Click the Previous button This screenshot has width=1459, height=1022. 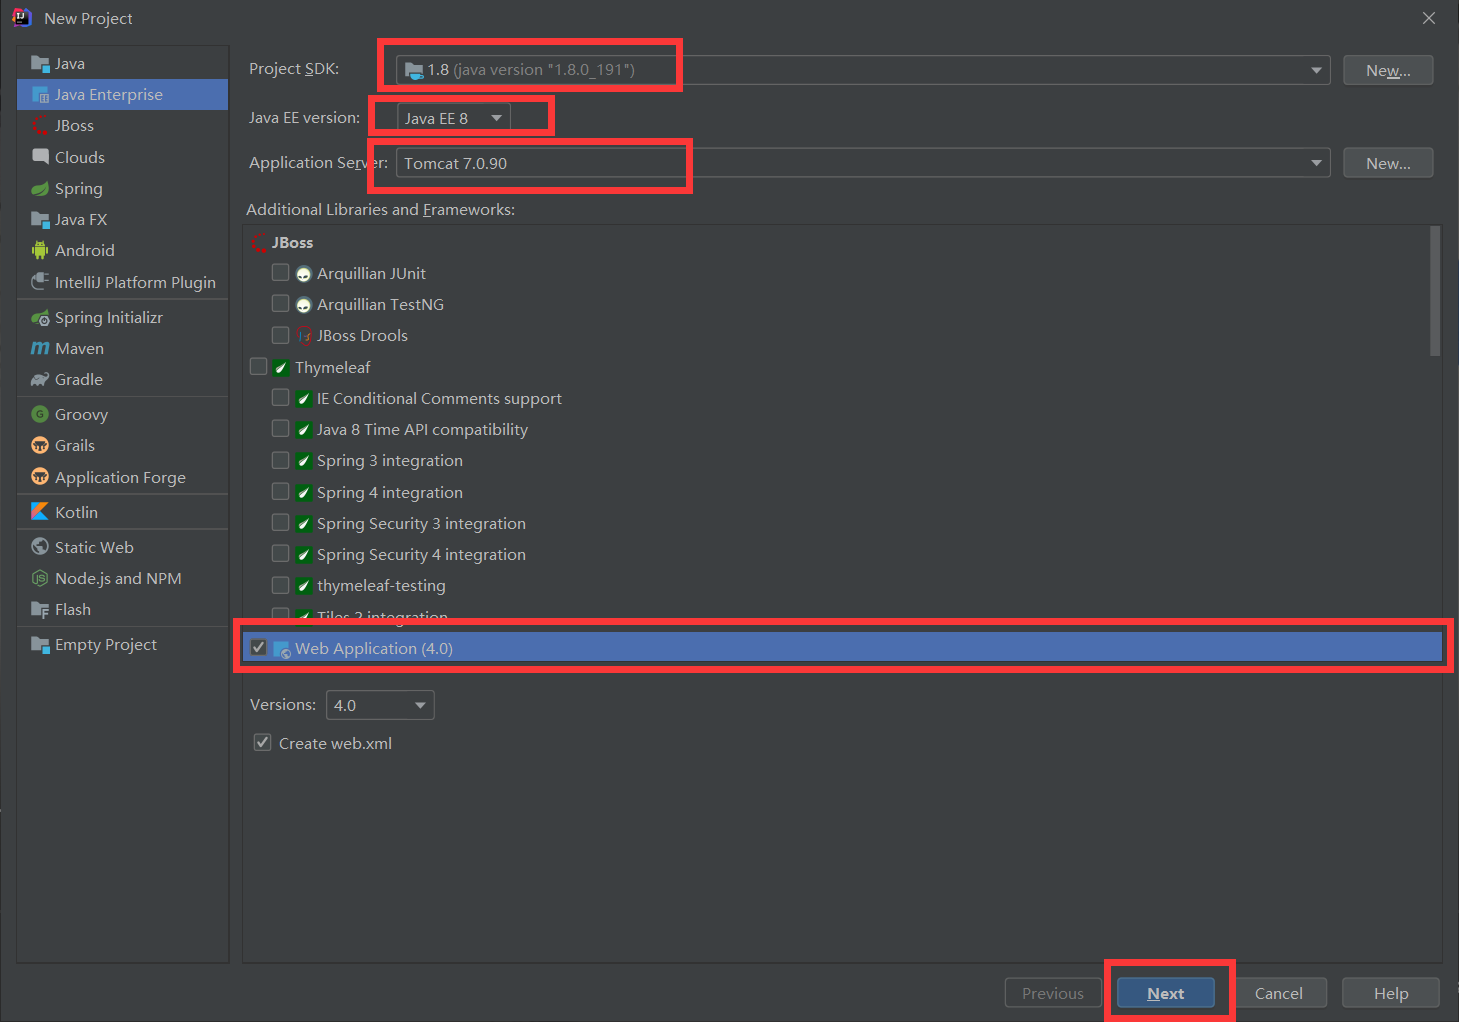coord(1053,993)
